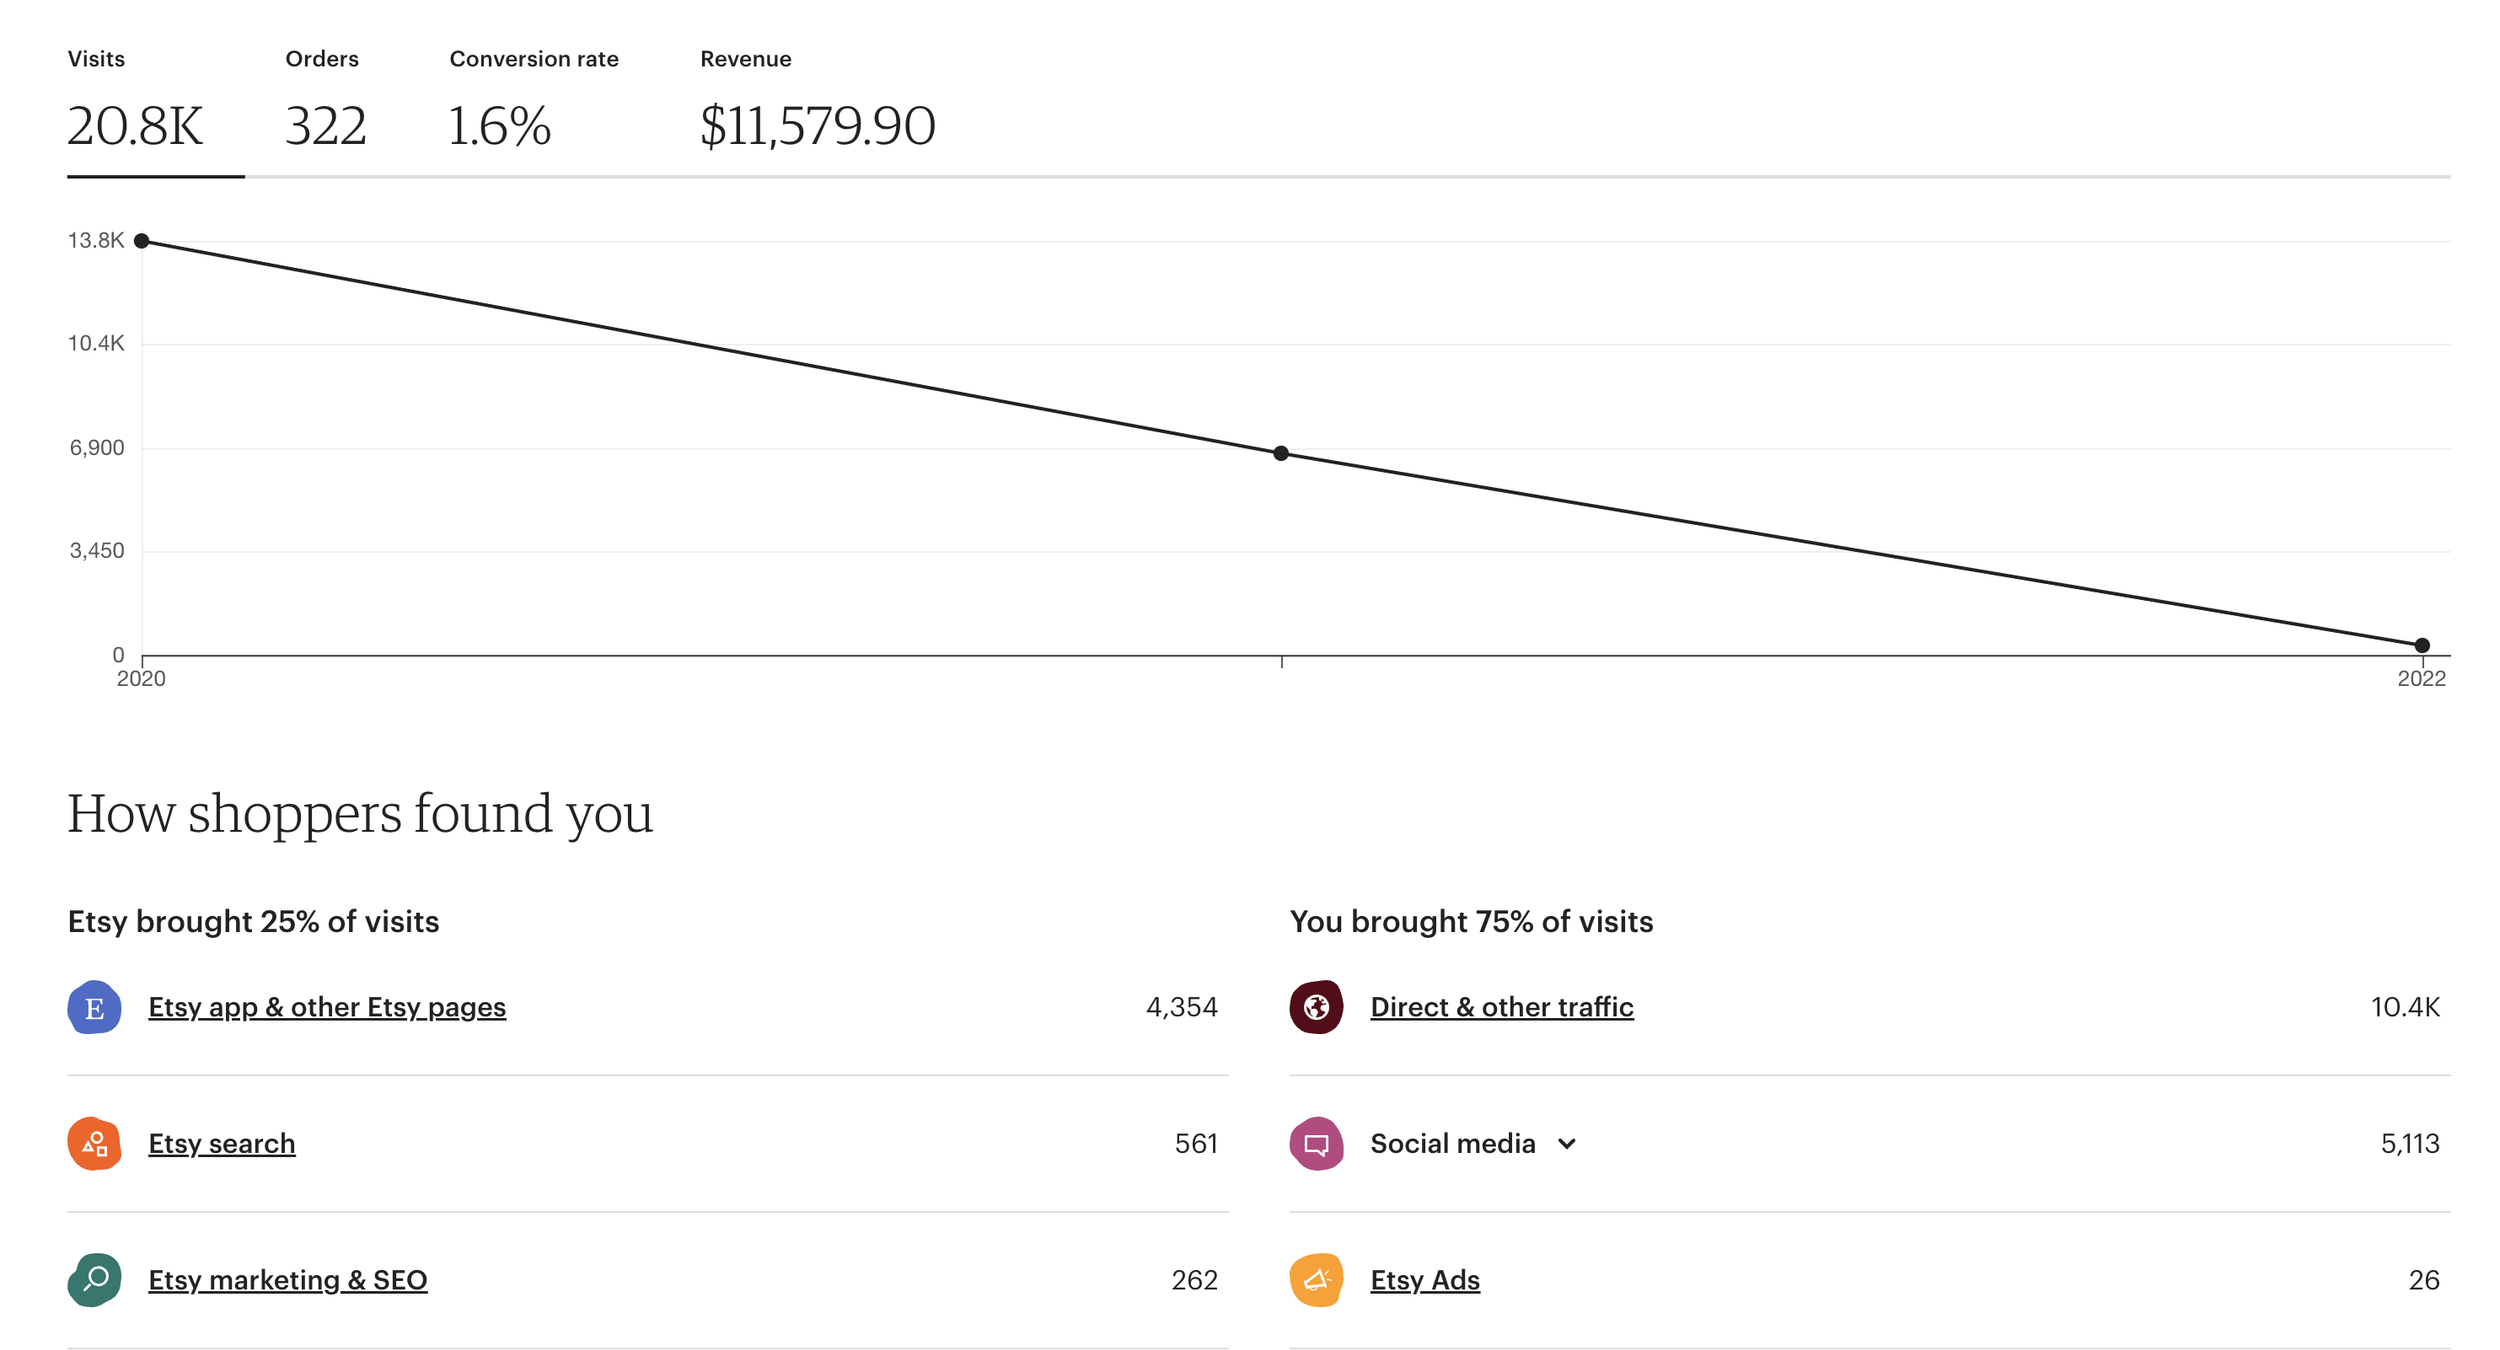
Task: Click the middle data point on the line
Action: click(1281, 453)
